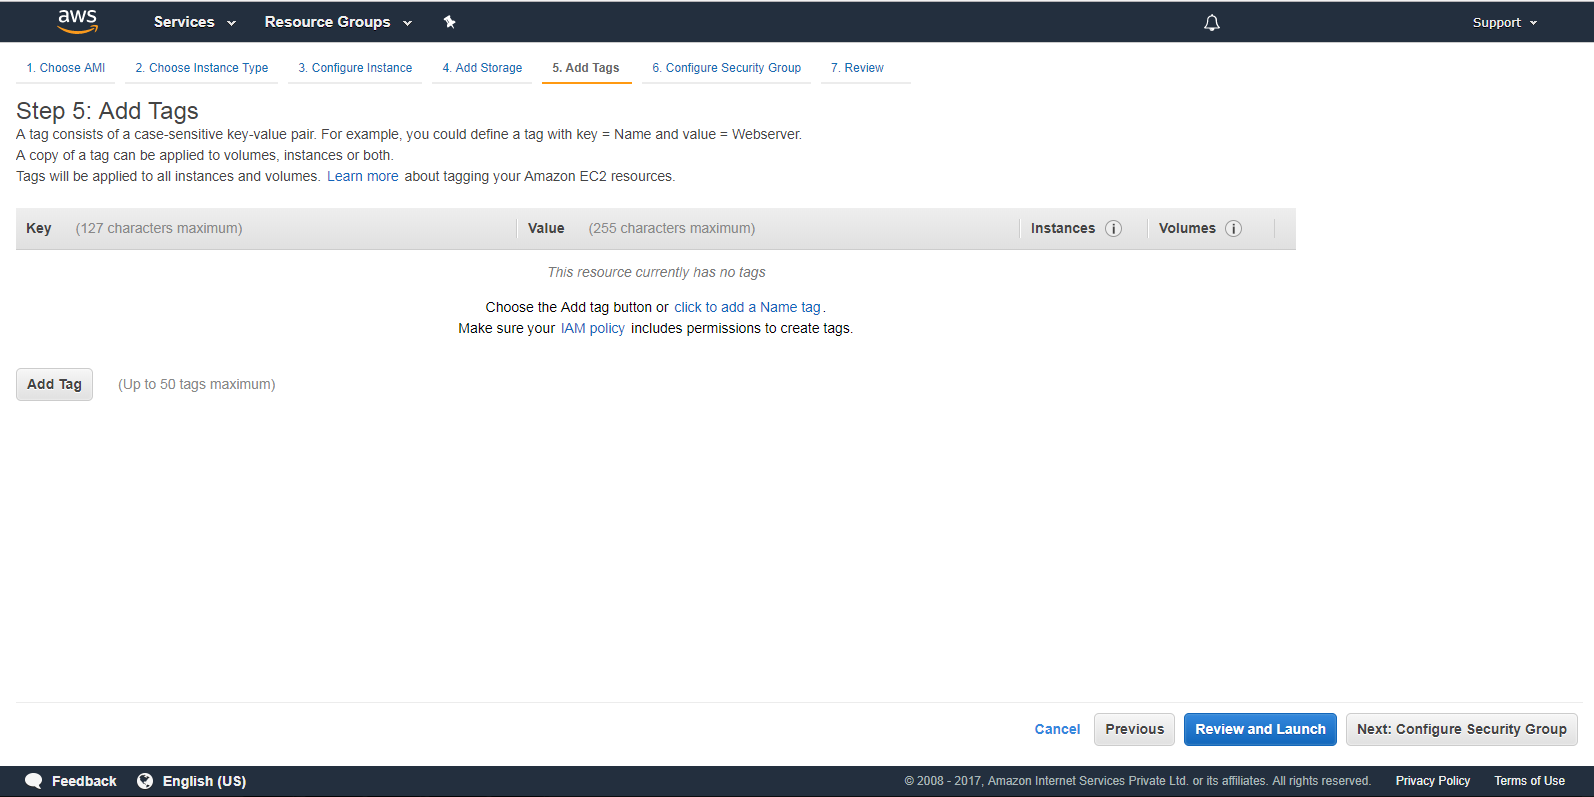The width and height of the screenshot is (1594, 797).
Task: Expand the Services dropdown menu
Action: tap(194, 22)
